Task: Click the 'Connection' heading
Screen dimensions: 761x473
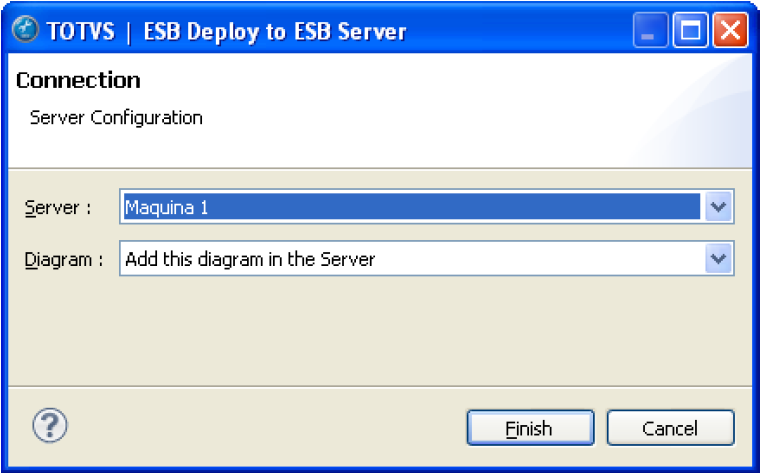Action: 78,80
